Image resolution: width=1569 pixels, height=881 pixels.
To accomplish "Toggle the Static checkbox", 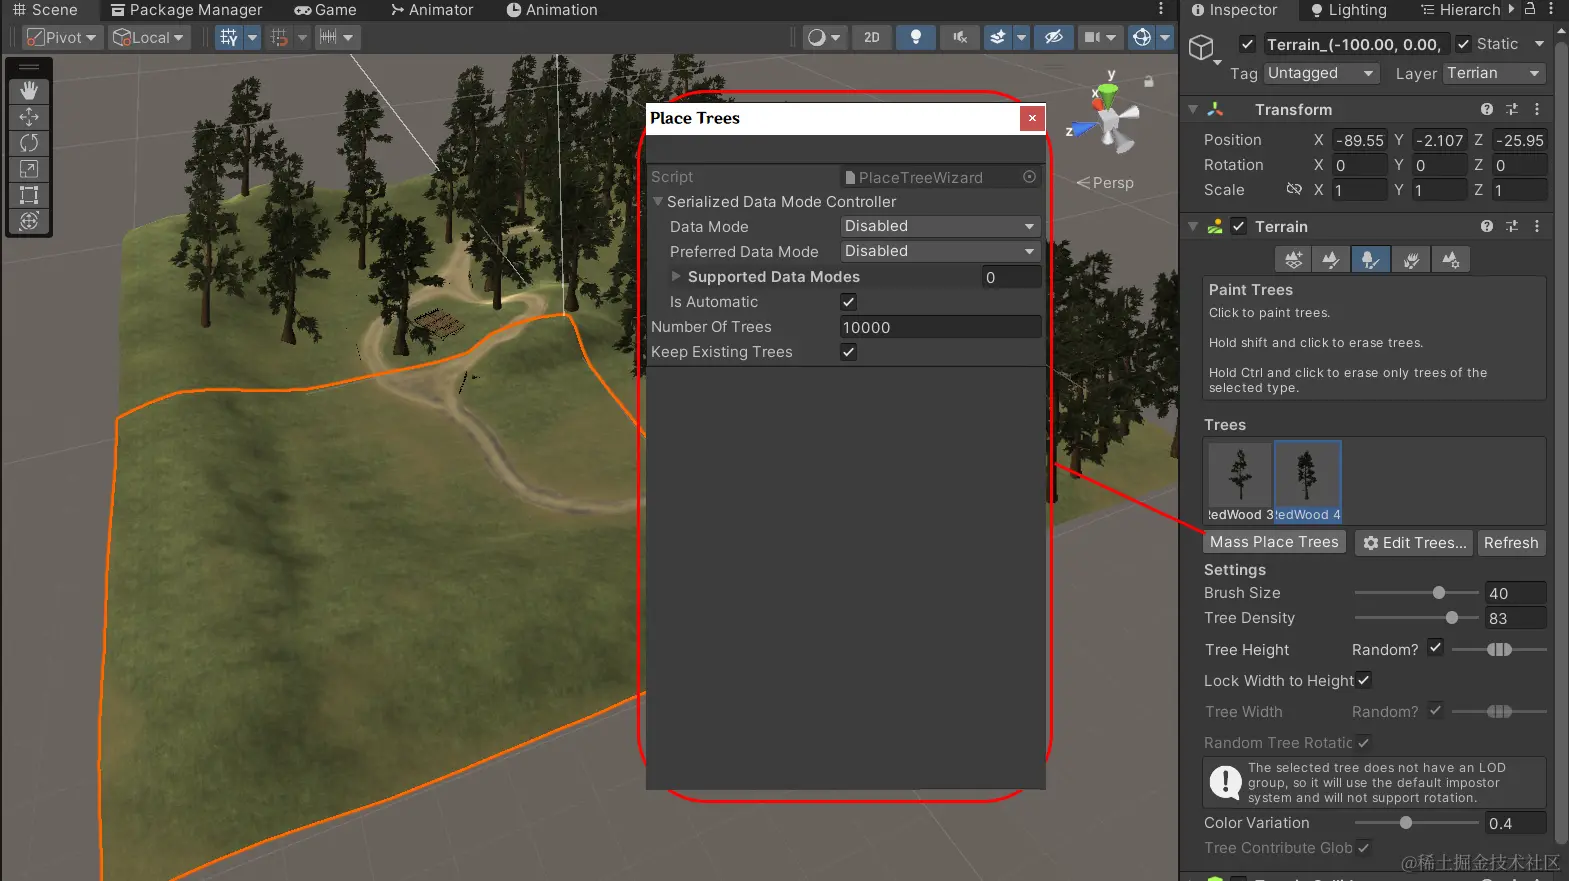I will 1463,44.
